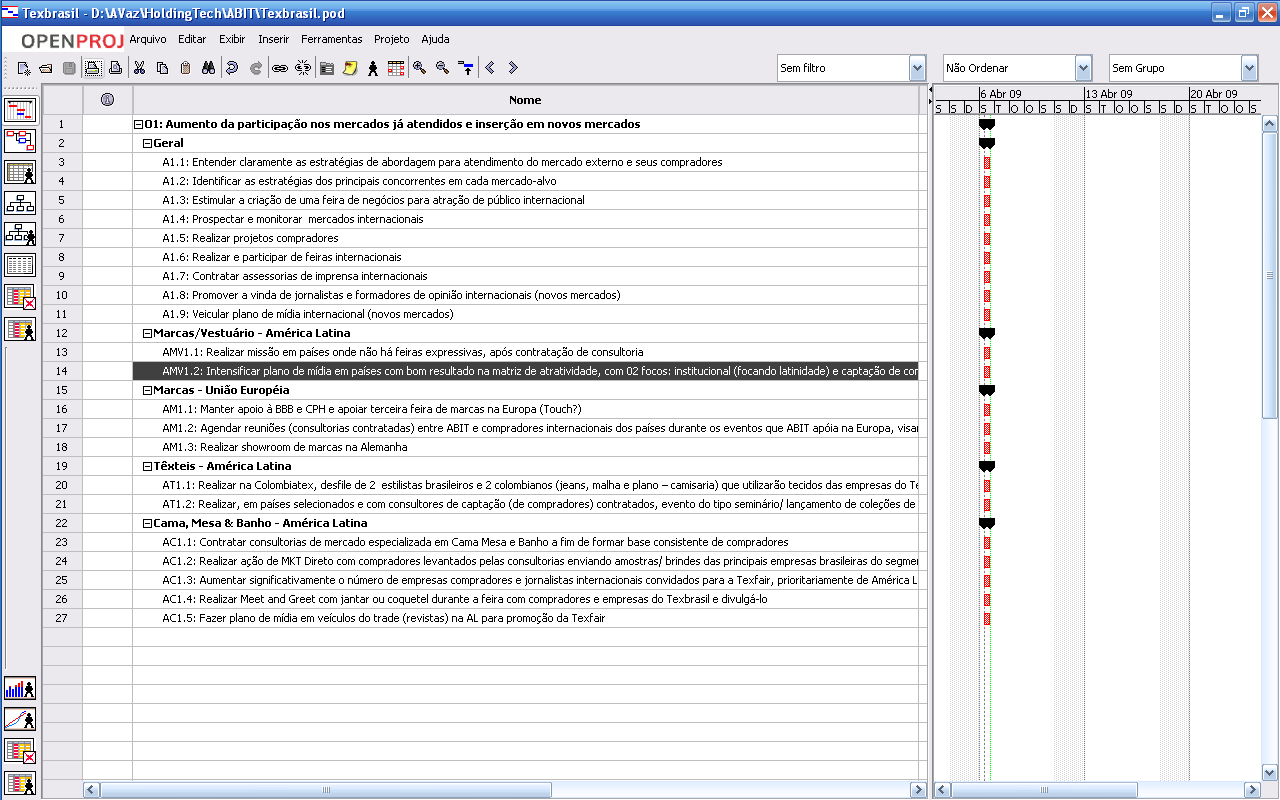This screenshot has width=1280, height=800.
Task: Open task notes with the yellow note icon
Action: click(349, 68)
